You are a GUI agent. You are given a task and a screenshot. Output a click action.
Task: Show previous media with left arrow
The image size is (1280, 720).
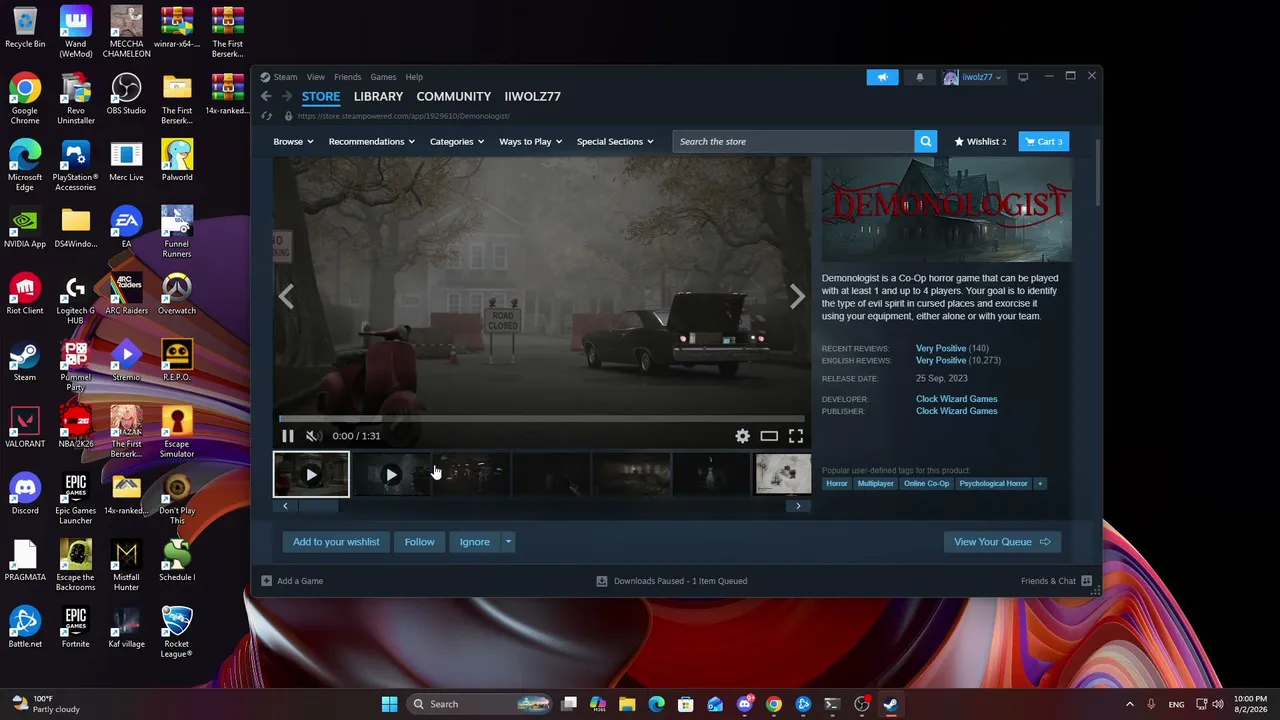click(286, 297)
